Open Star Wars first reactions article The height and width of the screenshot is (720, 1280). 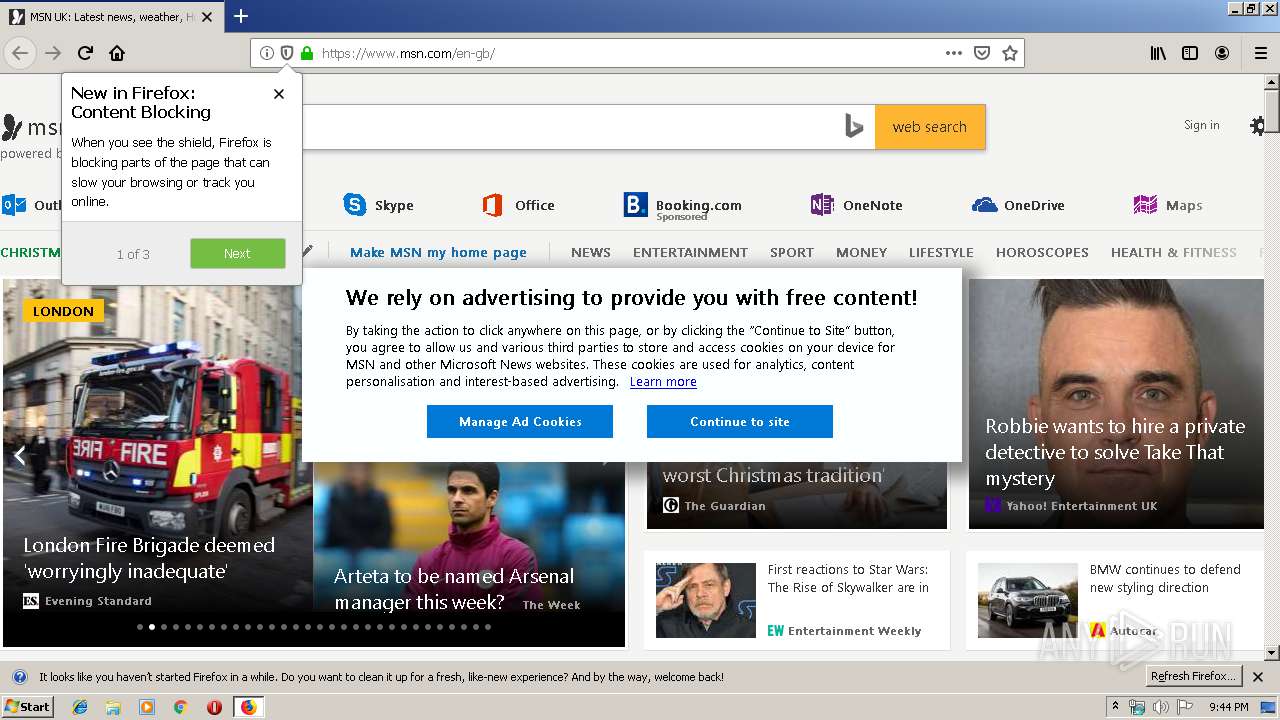848,578
